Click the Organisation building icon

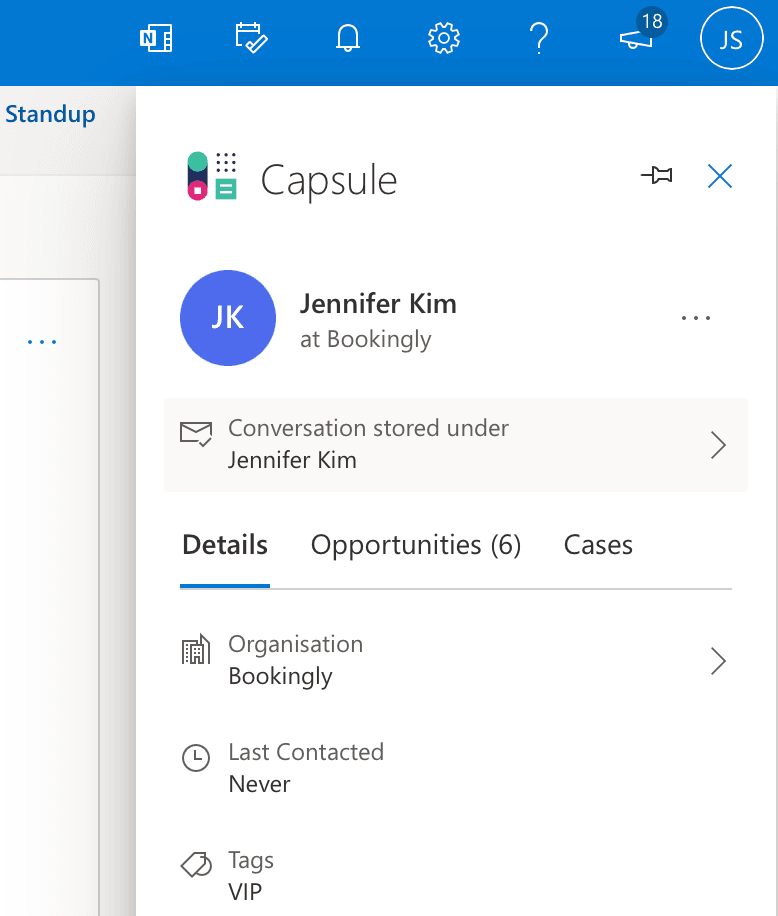196,649
